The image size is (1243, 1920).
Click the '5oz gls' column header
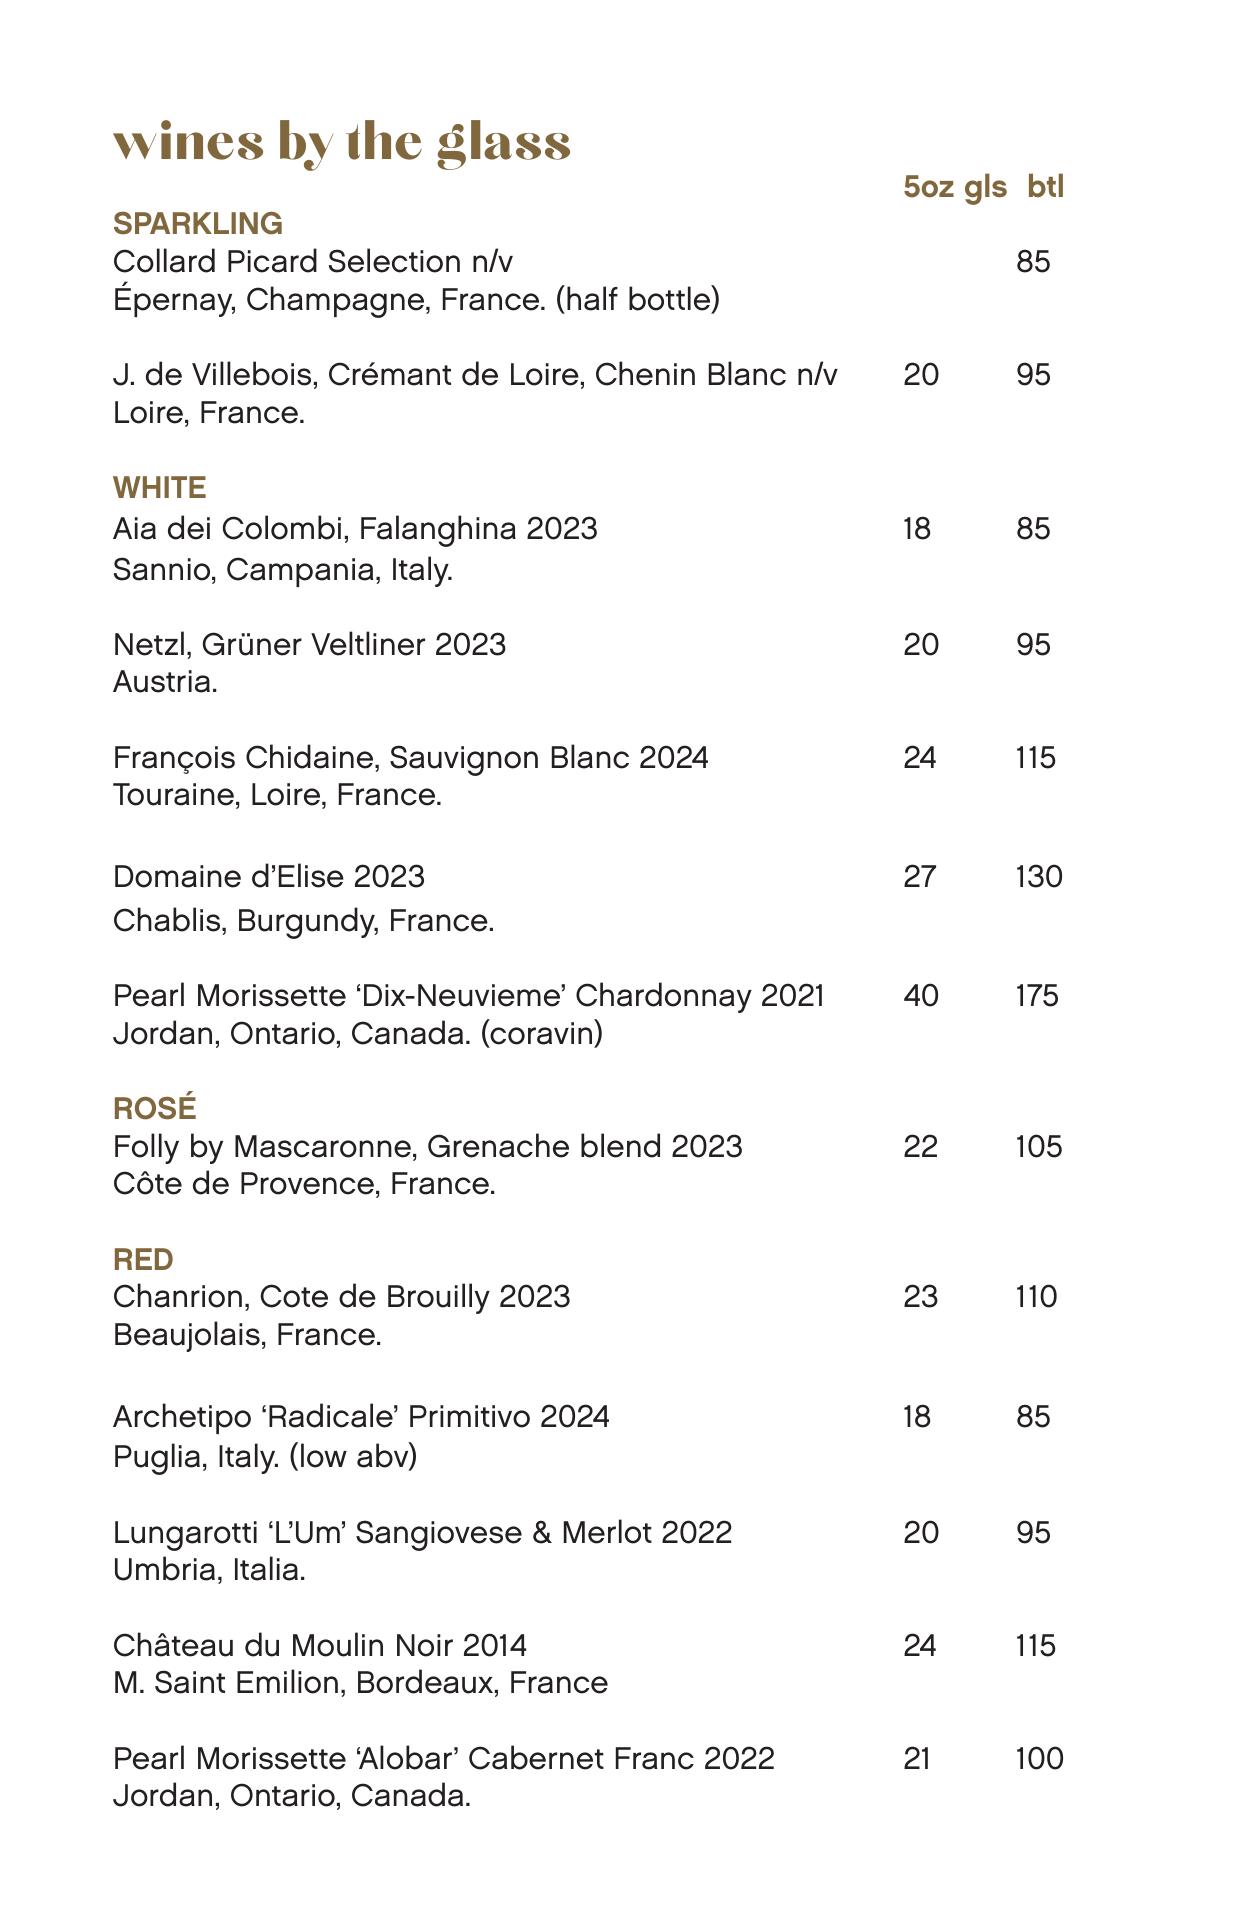pos(954,187)
